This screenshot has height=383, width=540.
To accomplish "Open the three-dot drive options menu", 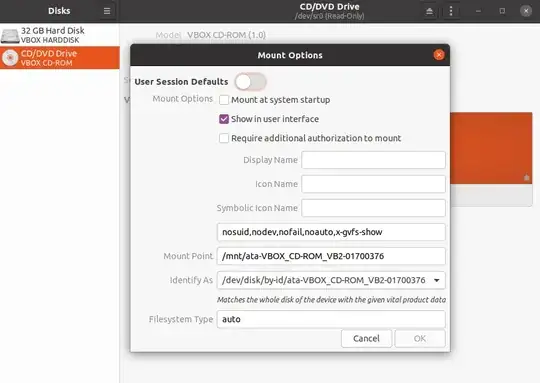I will 451,11.
